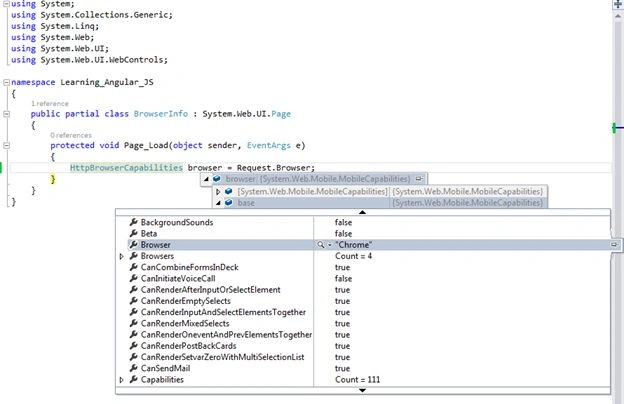Pin the Browser "Chrome" value row

point(614,244)
